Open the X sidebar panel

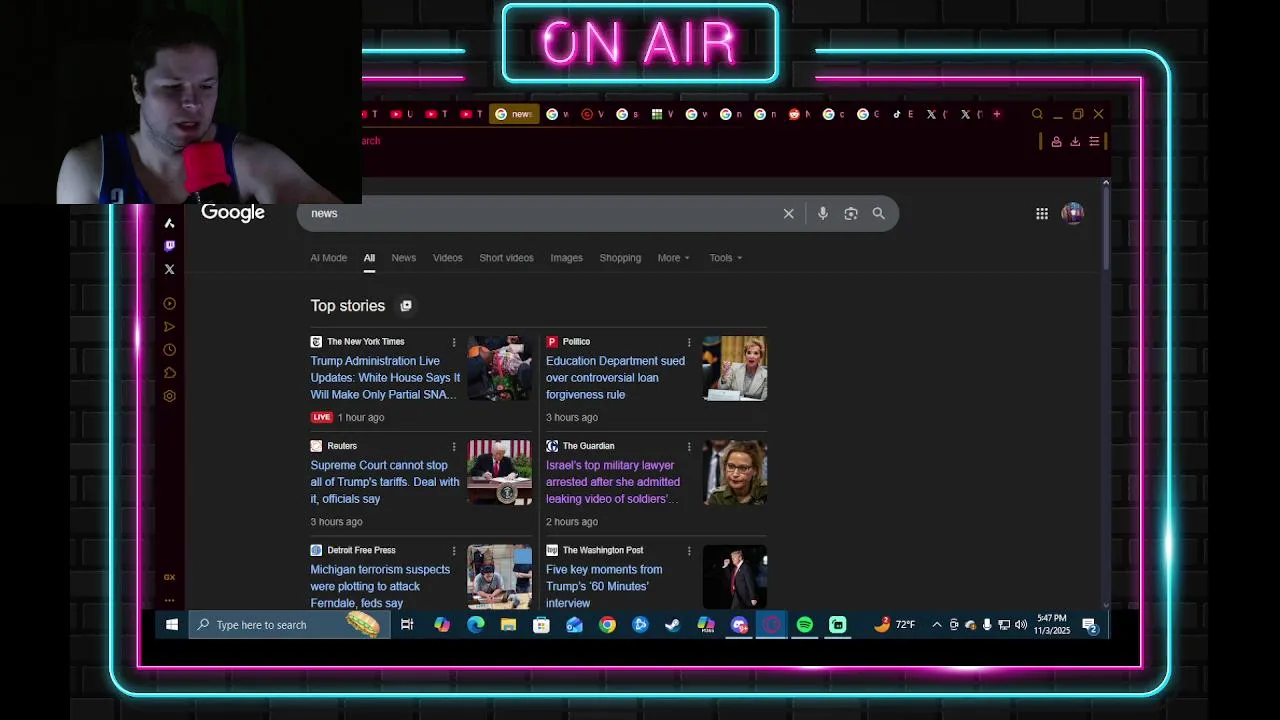click(x=169, y=269)
